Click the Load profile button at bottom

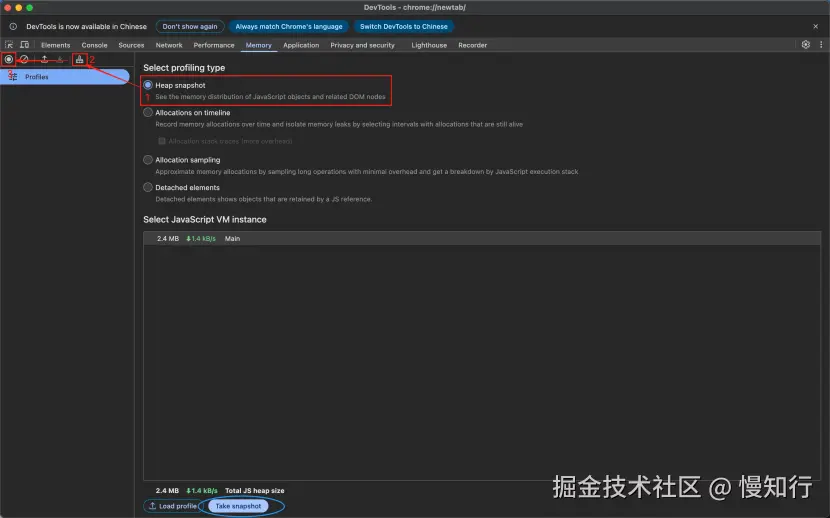(x=173, y=506)
